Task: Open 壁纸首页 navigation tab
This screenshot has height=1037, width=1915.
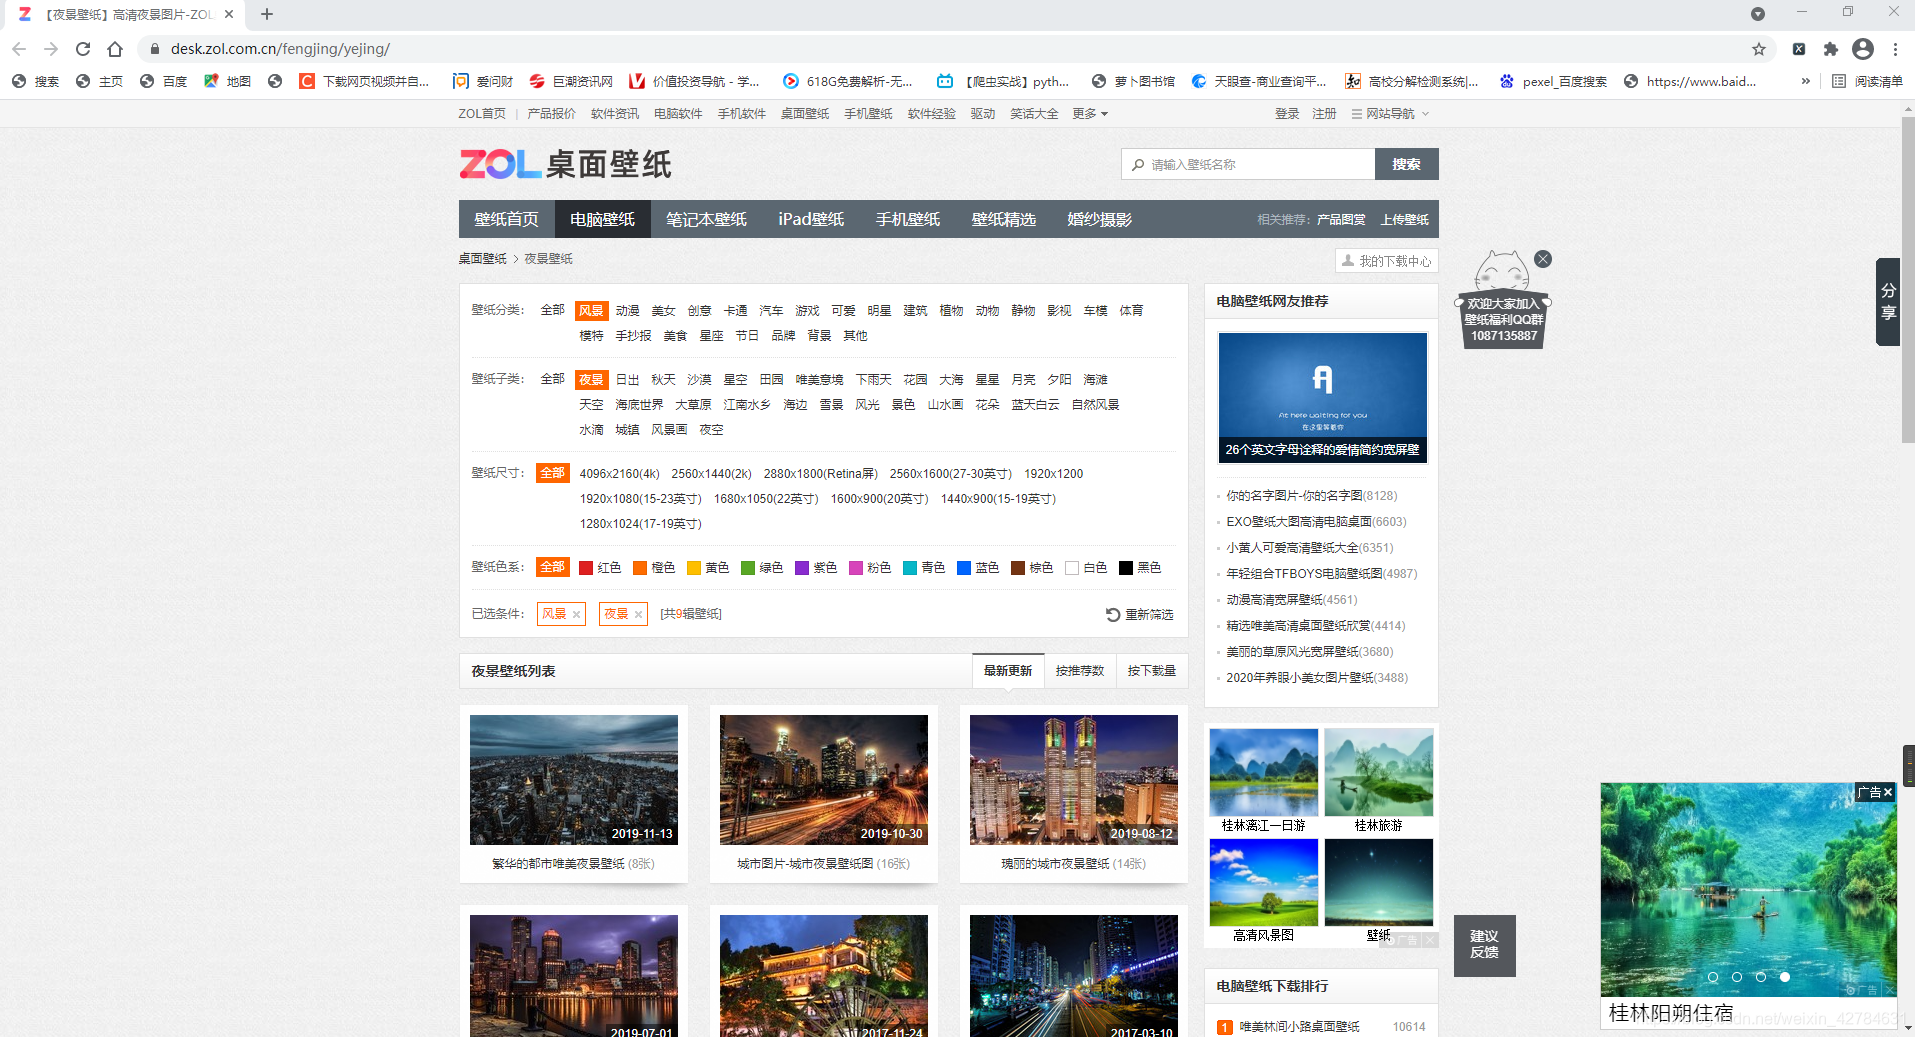Action: (506, 219)
